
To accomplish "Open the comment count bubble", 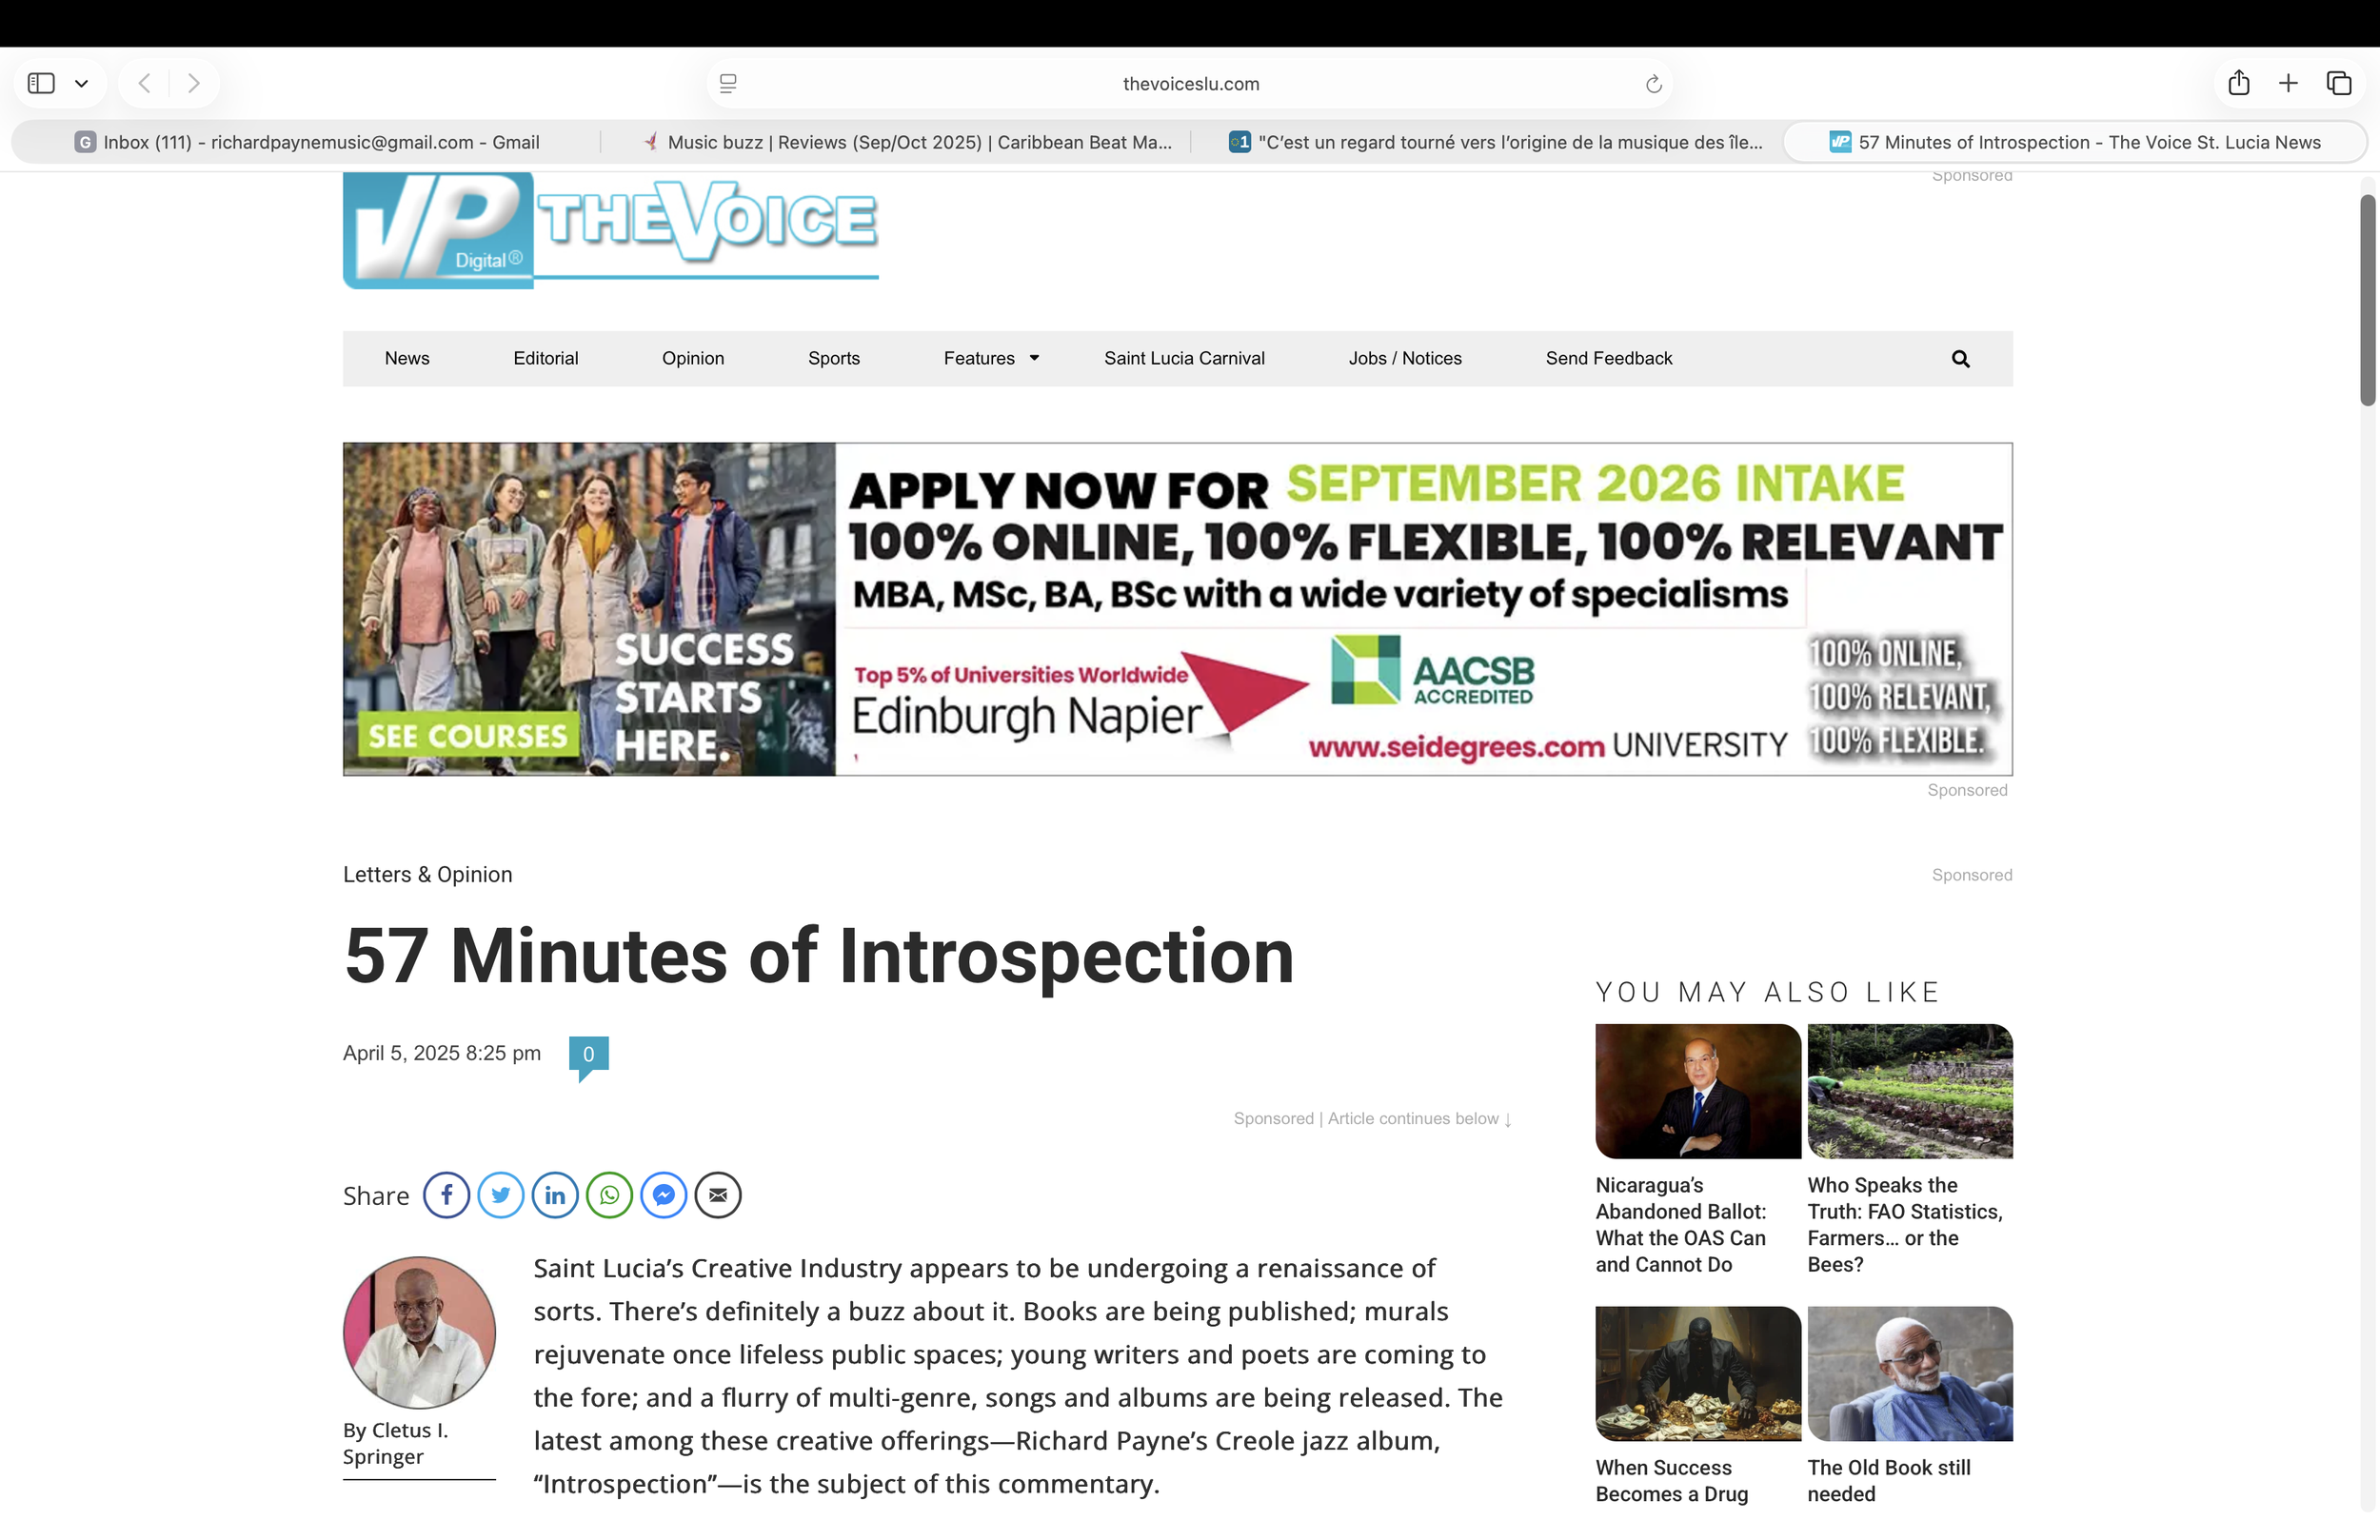I will point(588,1057).
